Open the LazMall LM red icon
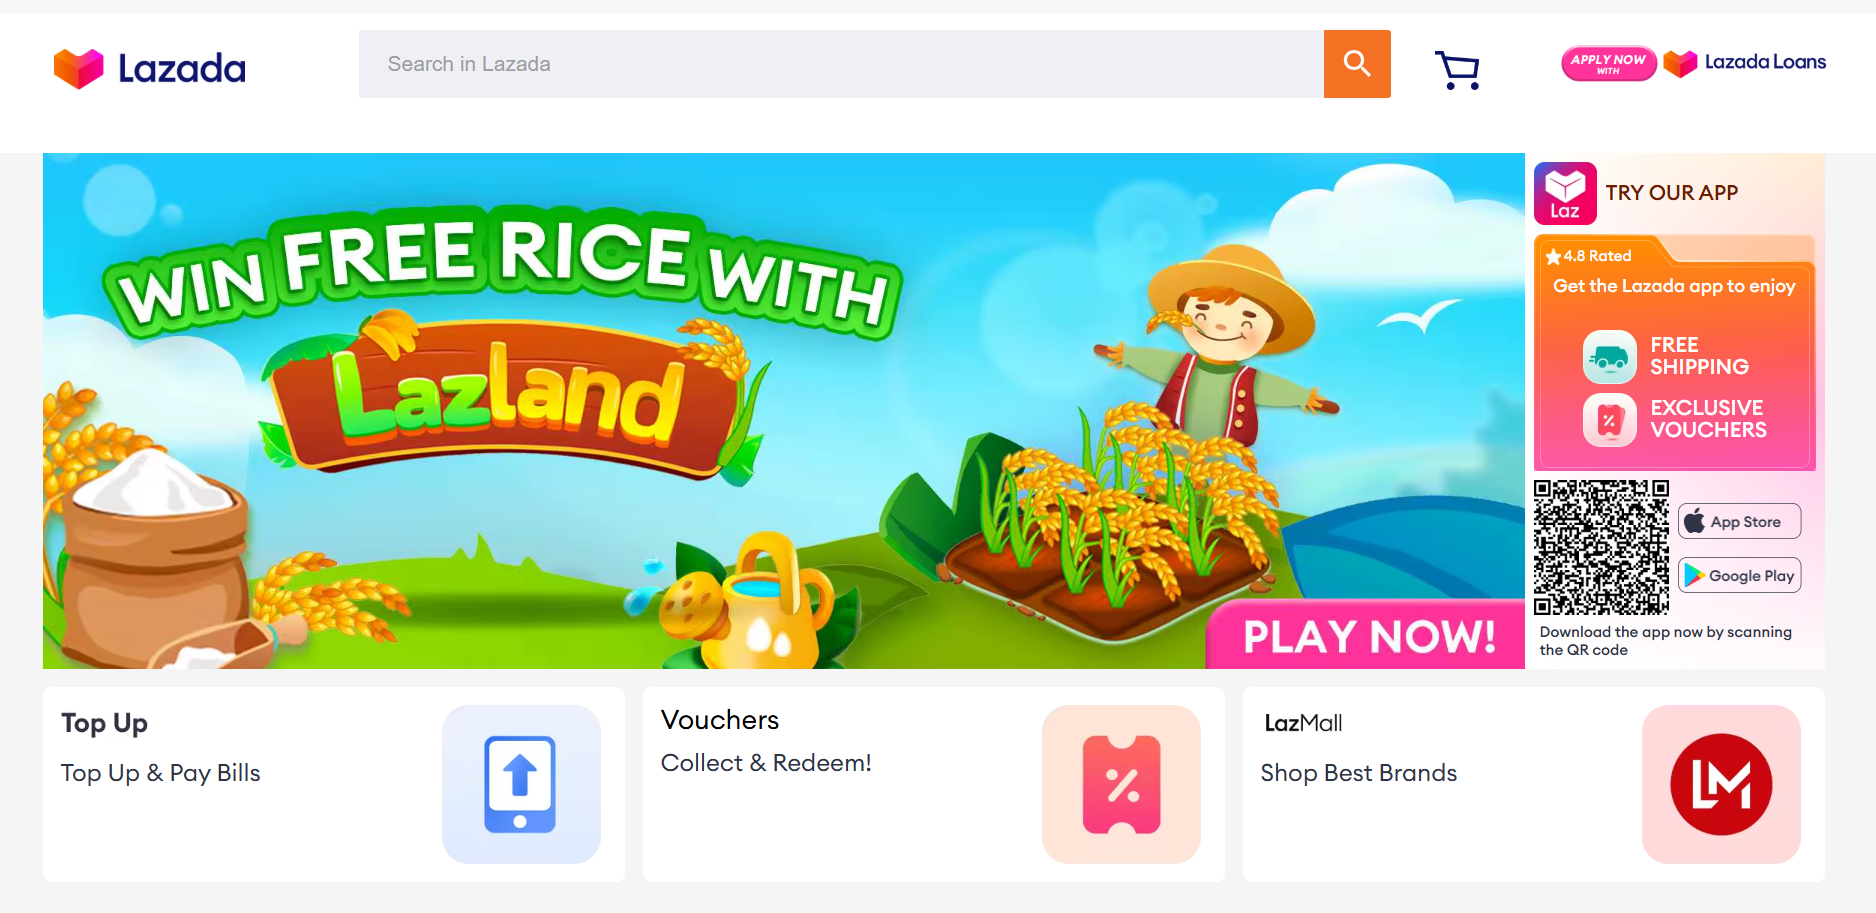This screenshot has height=913, width=1876. tap(1721, 784)
